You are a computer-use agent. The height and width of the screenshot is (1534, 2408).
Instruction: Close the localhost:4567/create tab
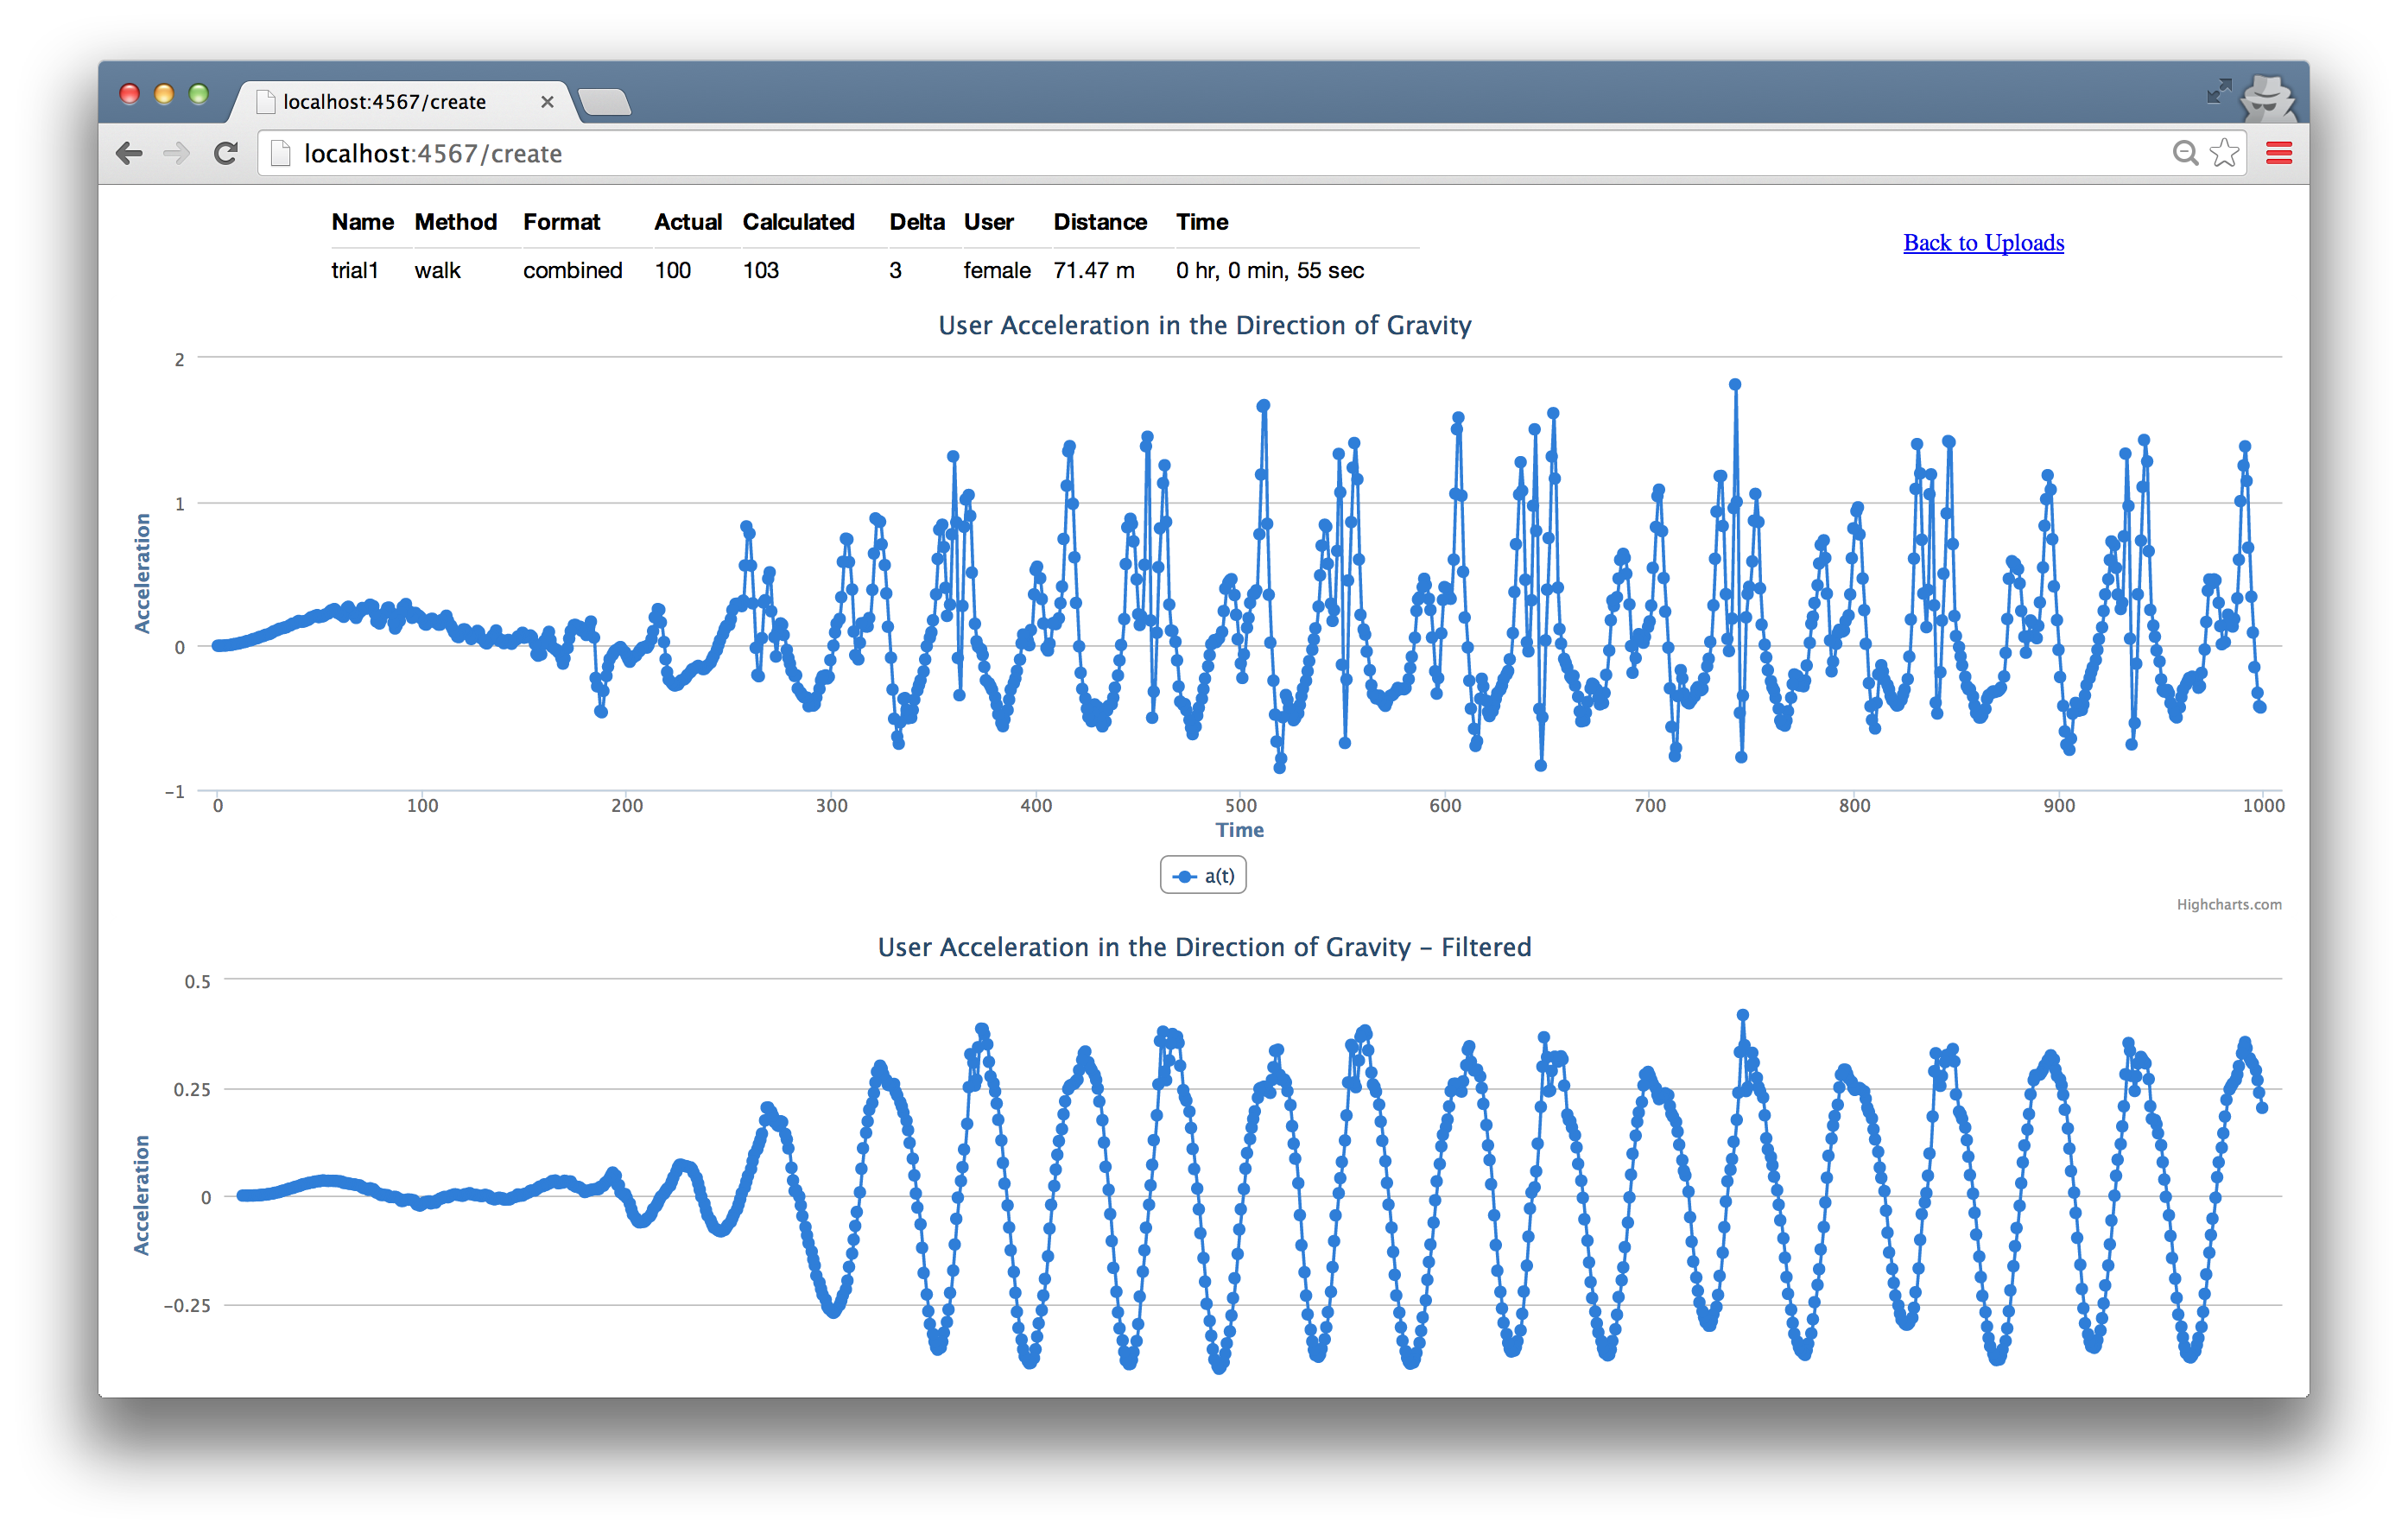point(547,102)
